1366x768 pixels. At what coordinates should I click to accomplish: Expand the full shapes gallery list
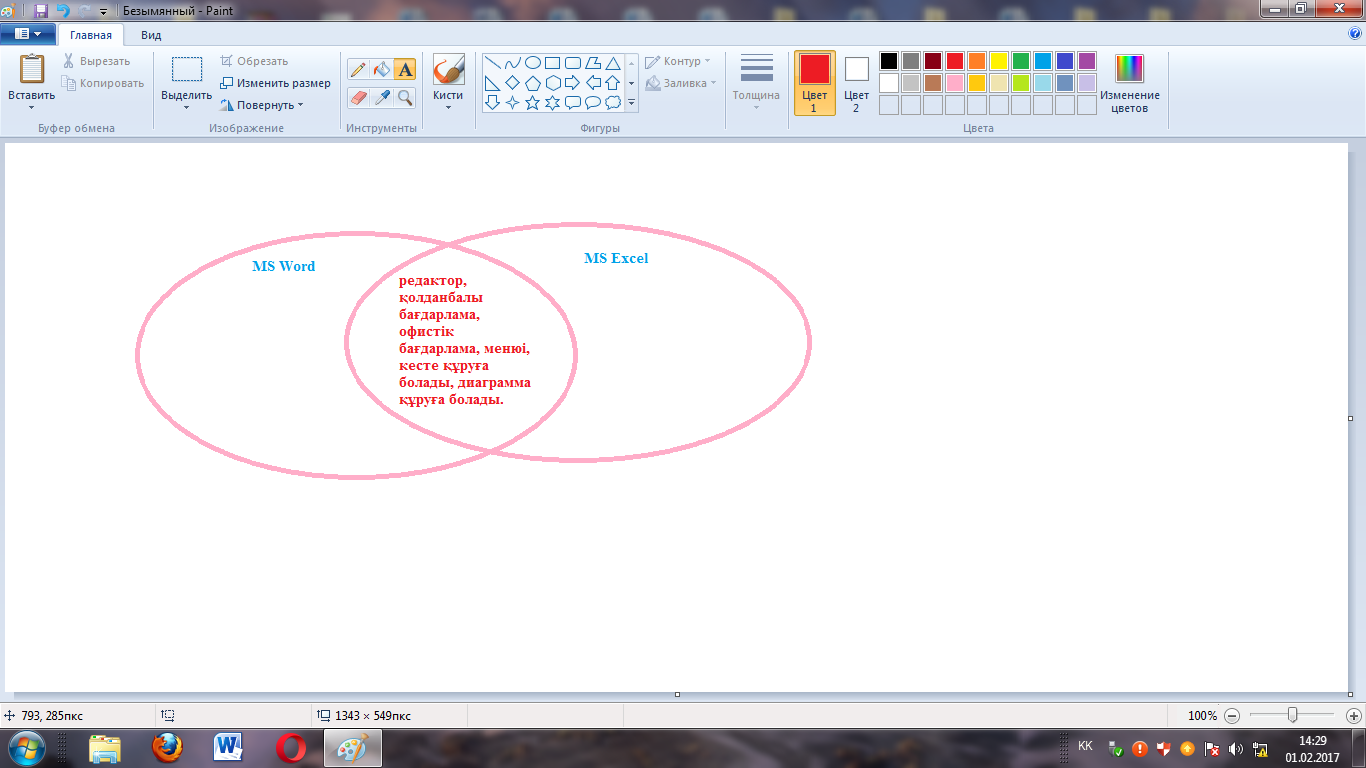[631, 103]
